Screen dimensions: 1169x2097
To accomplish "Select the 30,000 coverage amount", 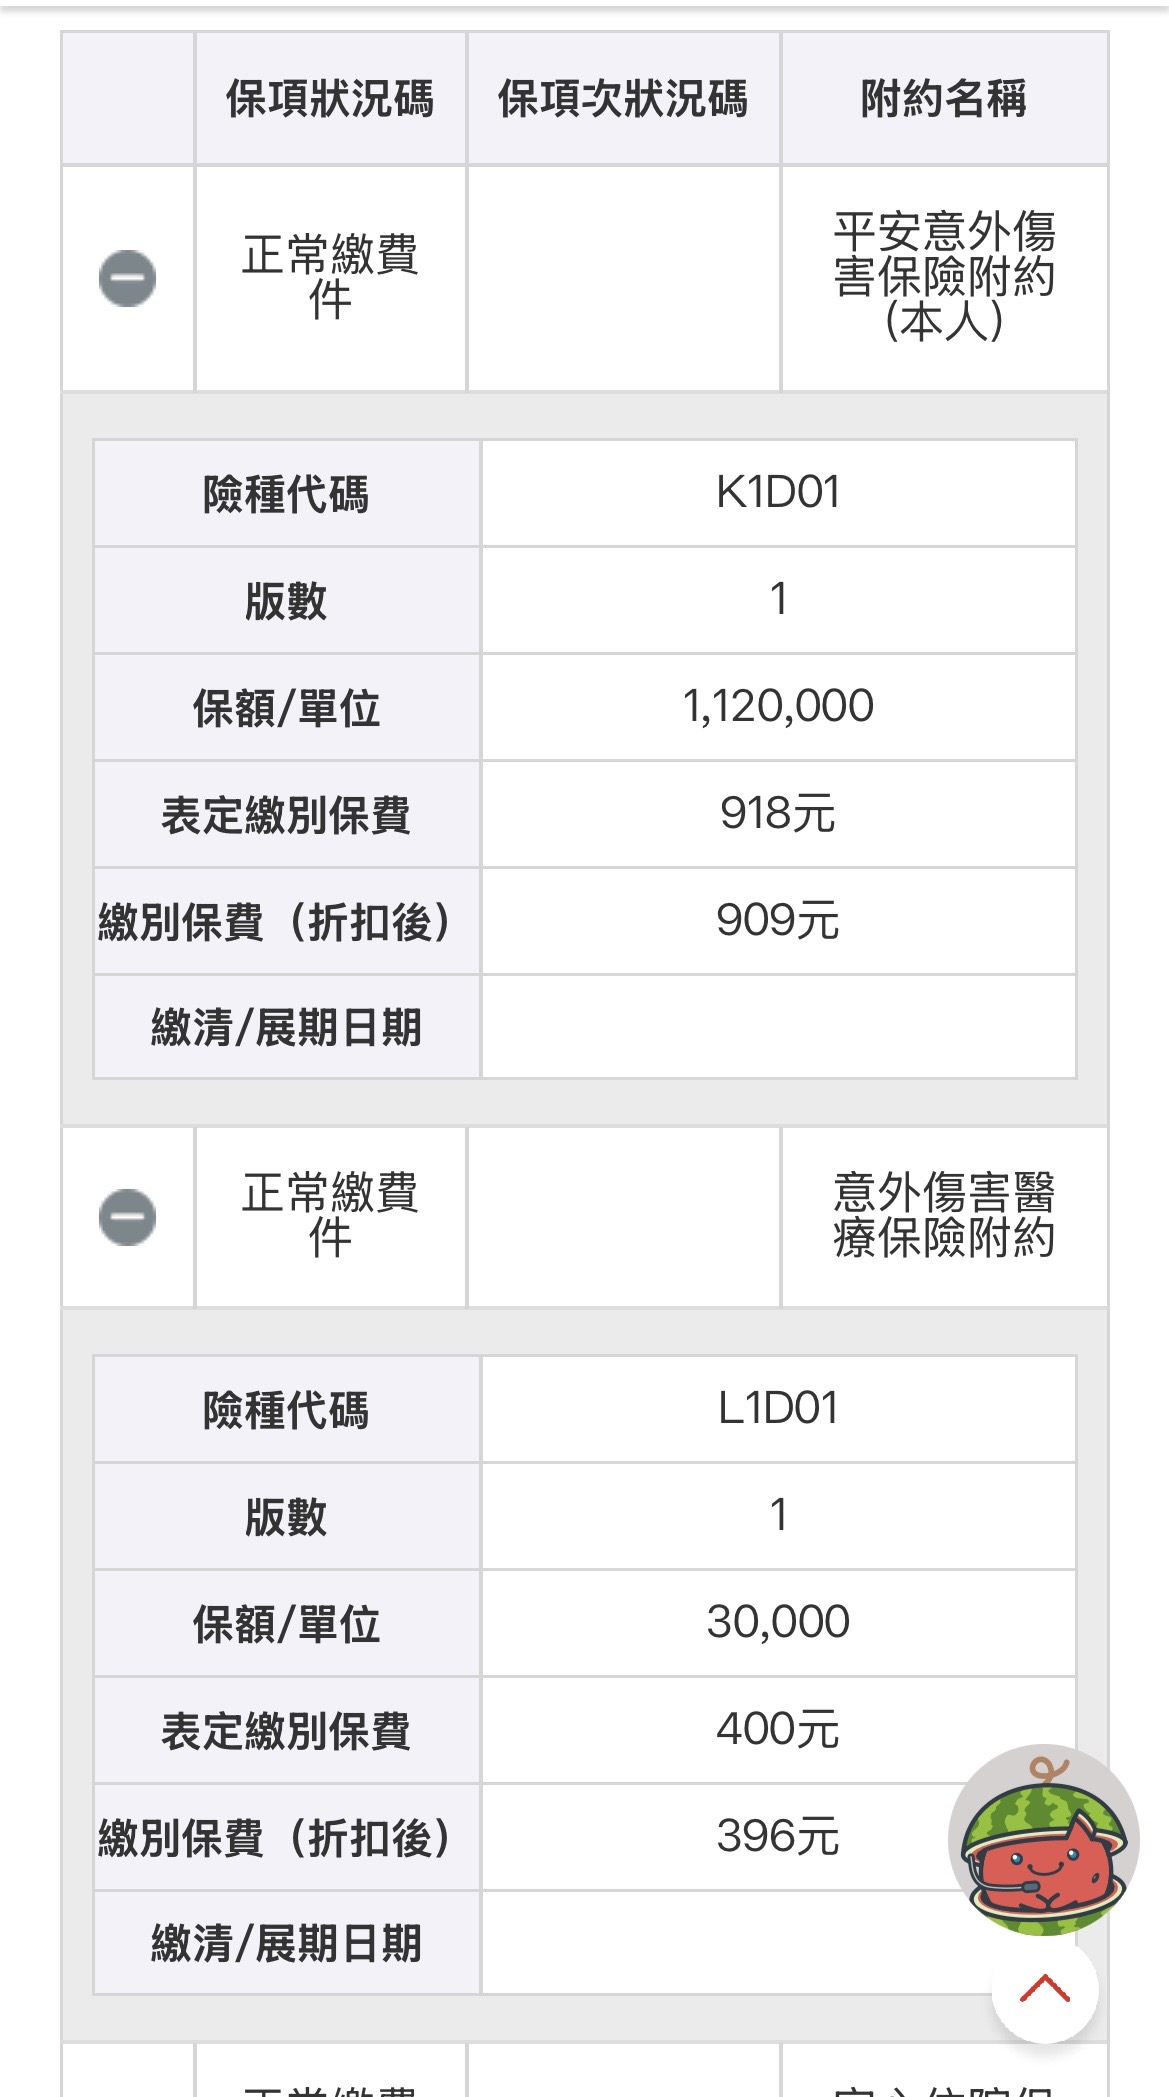I will point(778,1622).
